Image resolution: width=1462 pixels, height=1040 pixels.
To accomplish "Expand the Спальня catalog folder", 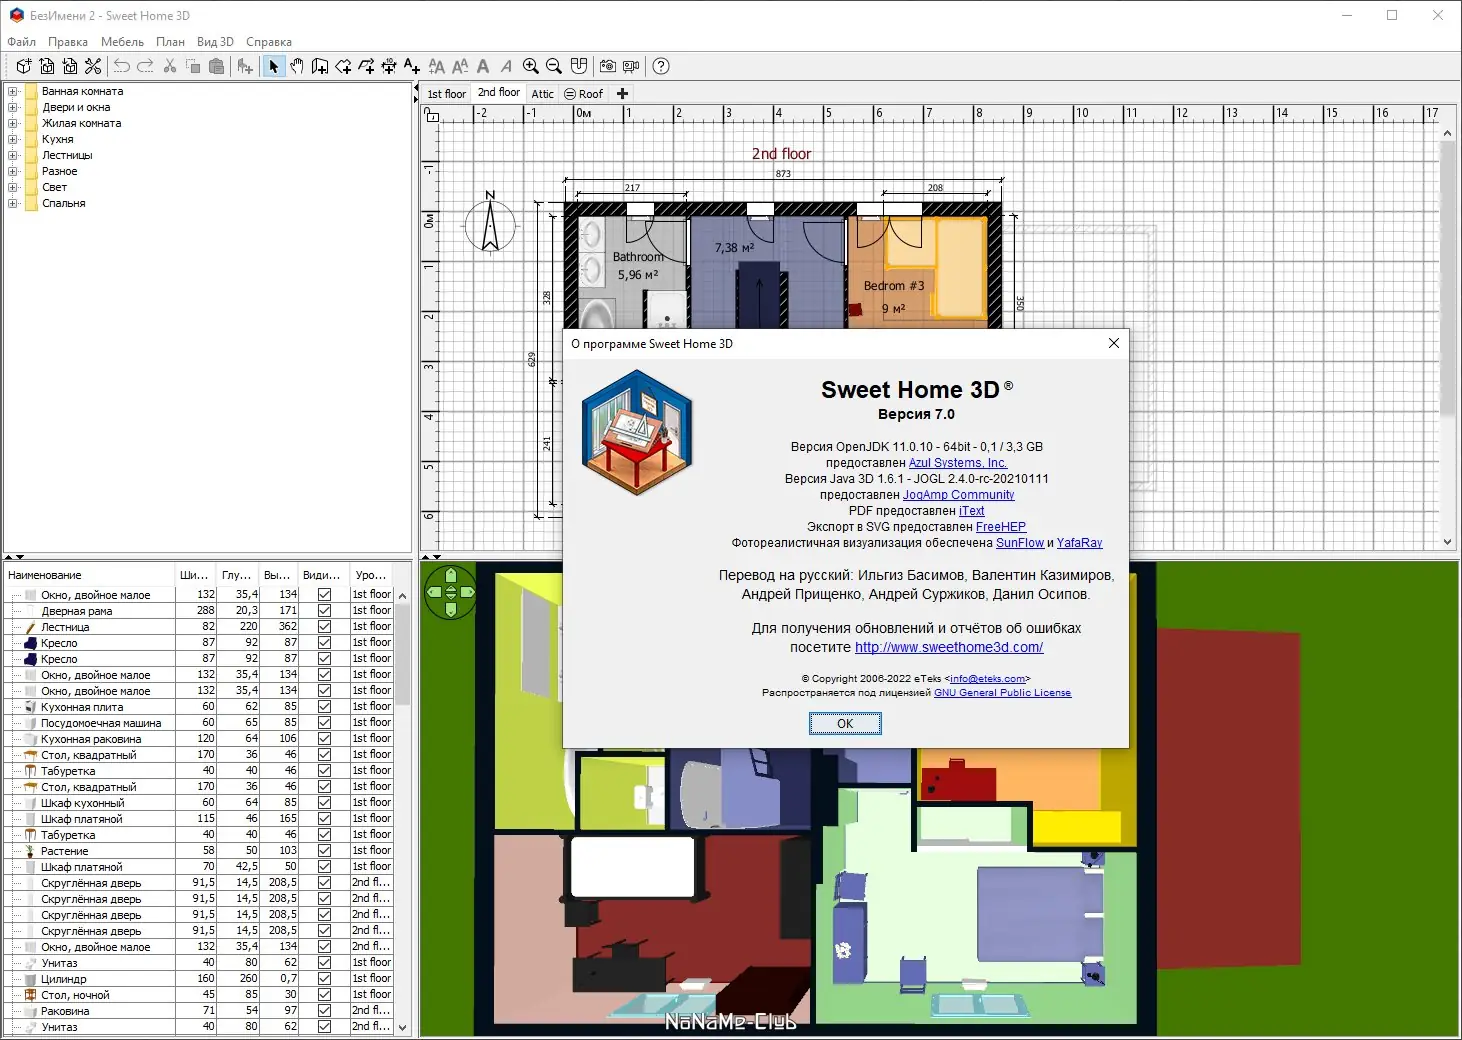I will point(13,203).
